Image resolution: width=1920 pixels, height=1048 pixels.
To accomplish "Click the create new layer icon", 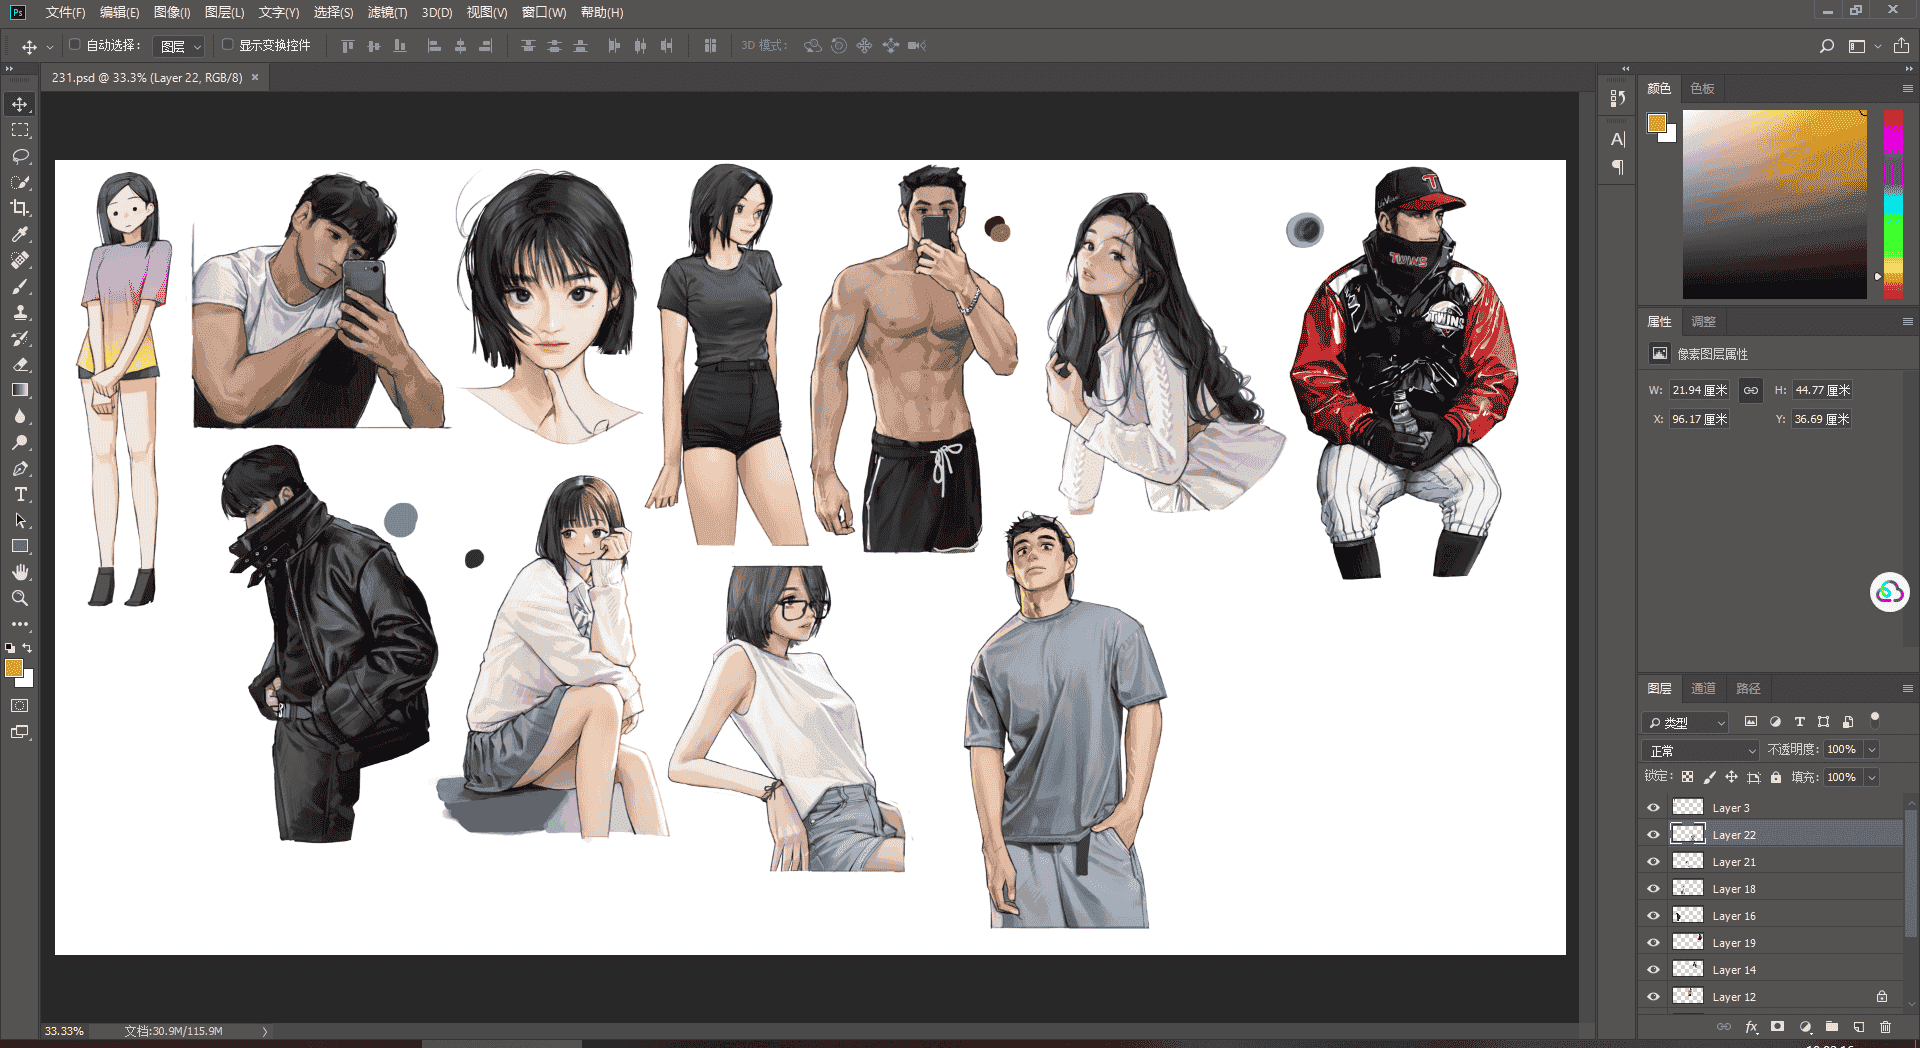I will [x=1859, y=1027].
